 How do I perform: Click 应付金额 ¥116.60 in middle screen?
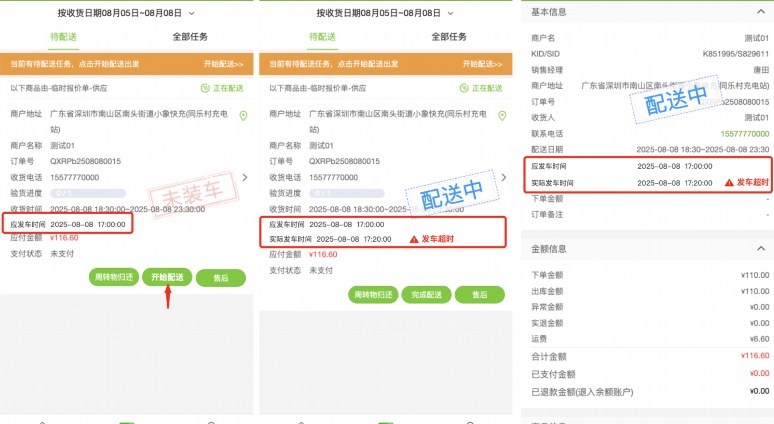click(x=323, y=255)
